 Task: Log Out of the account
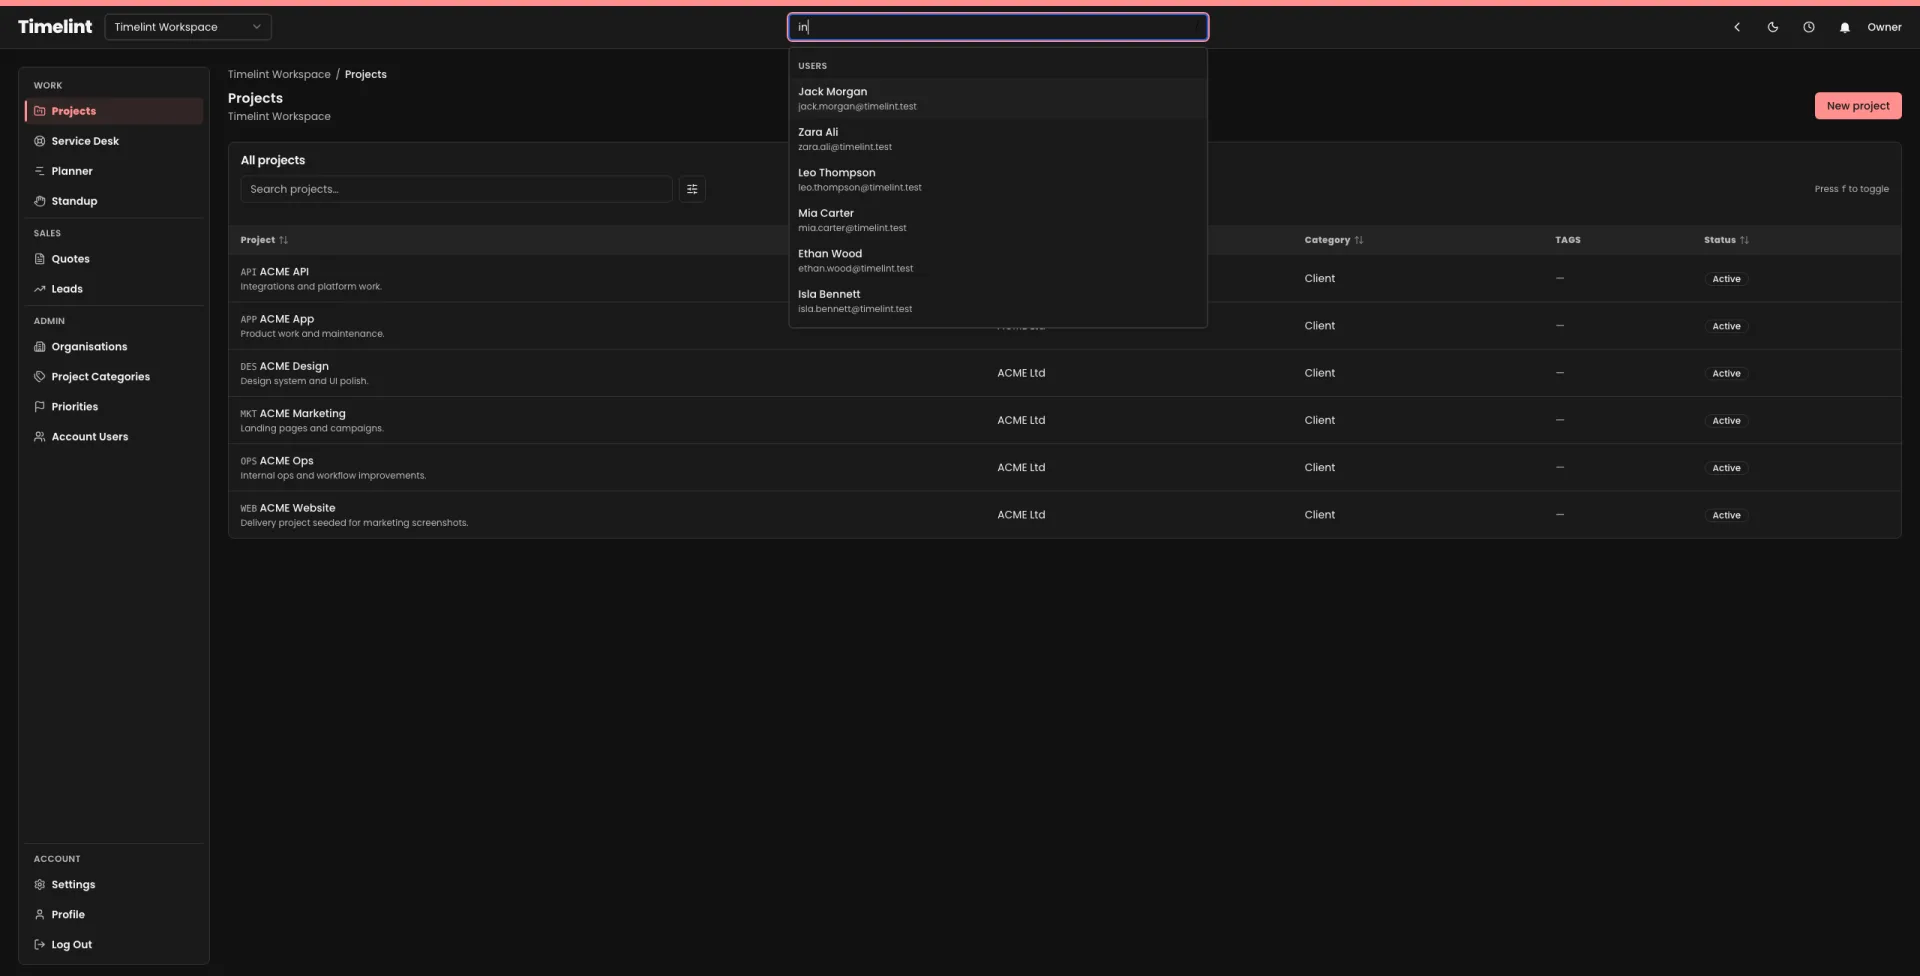pyautogui.click(x=70, y=944)
